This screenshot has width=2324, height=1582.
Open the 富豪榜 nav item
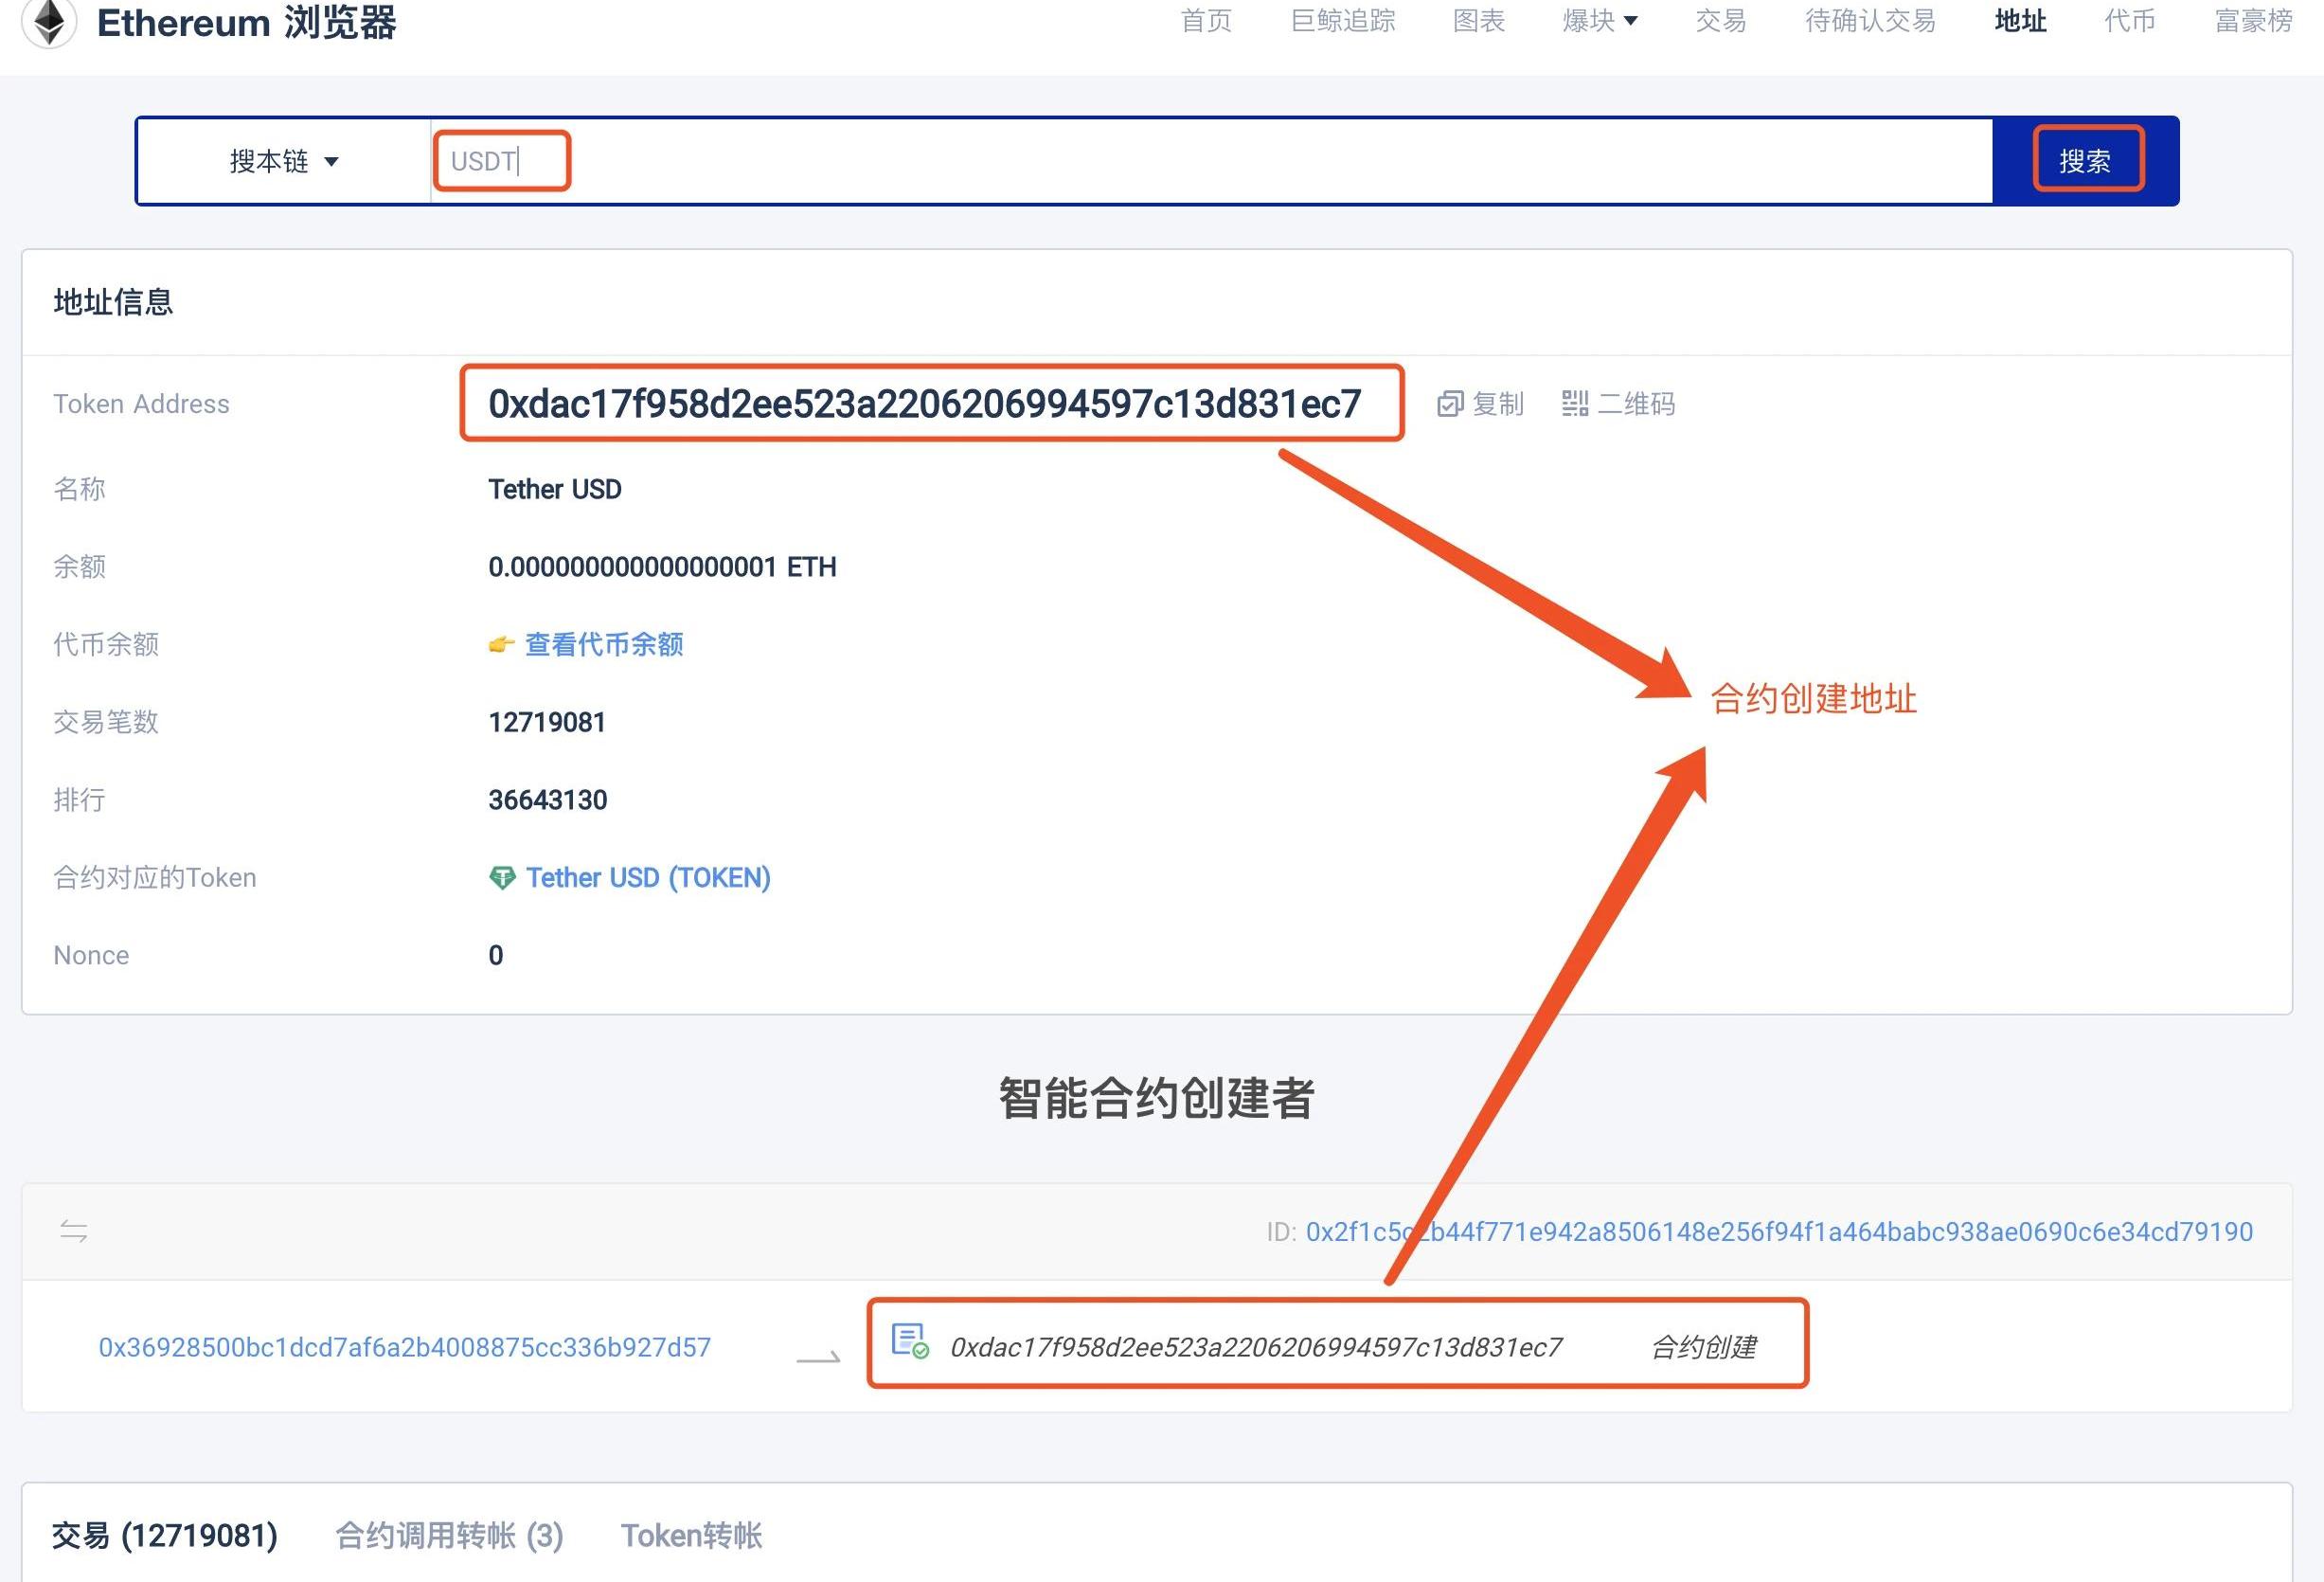(x=2254, y=21)
